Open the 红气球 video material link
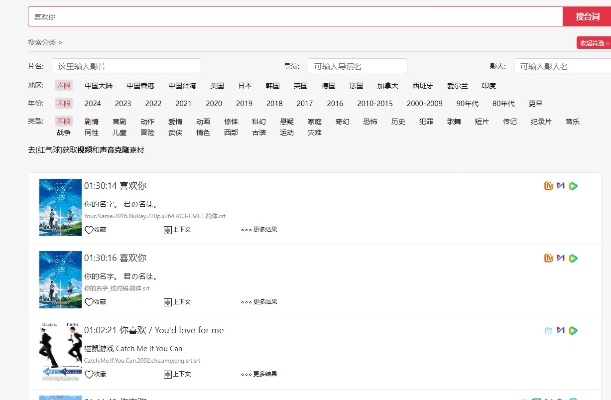This screenshot has width=611, height=400. pyautogui.click(x=86, y=149)
